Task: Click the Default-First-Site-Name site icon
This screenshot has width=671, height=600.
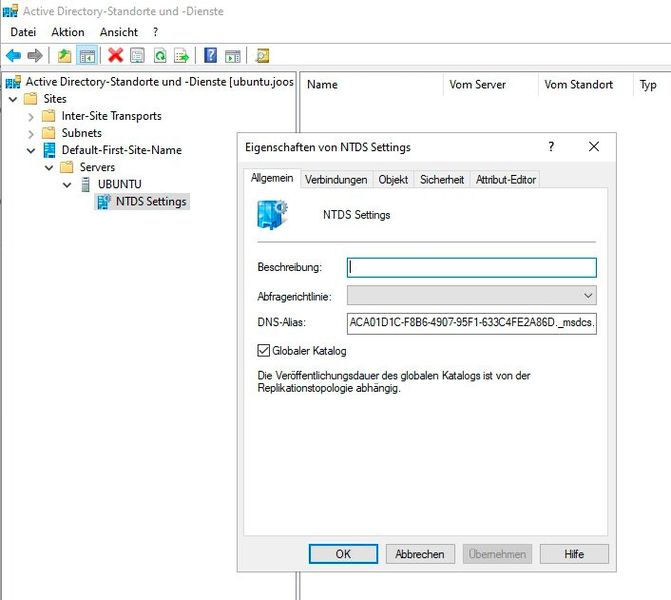Action: (x=50, y=150)
